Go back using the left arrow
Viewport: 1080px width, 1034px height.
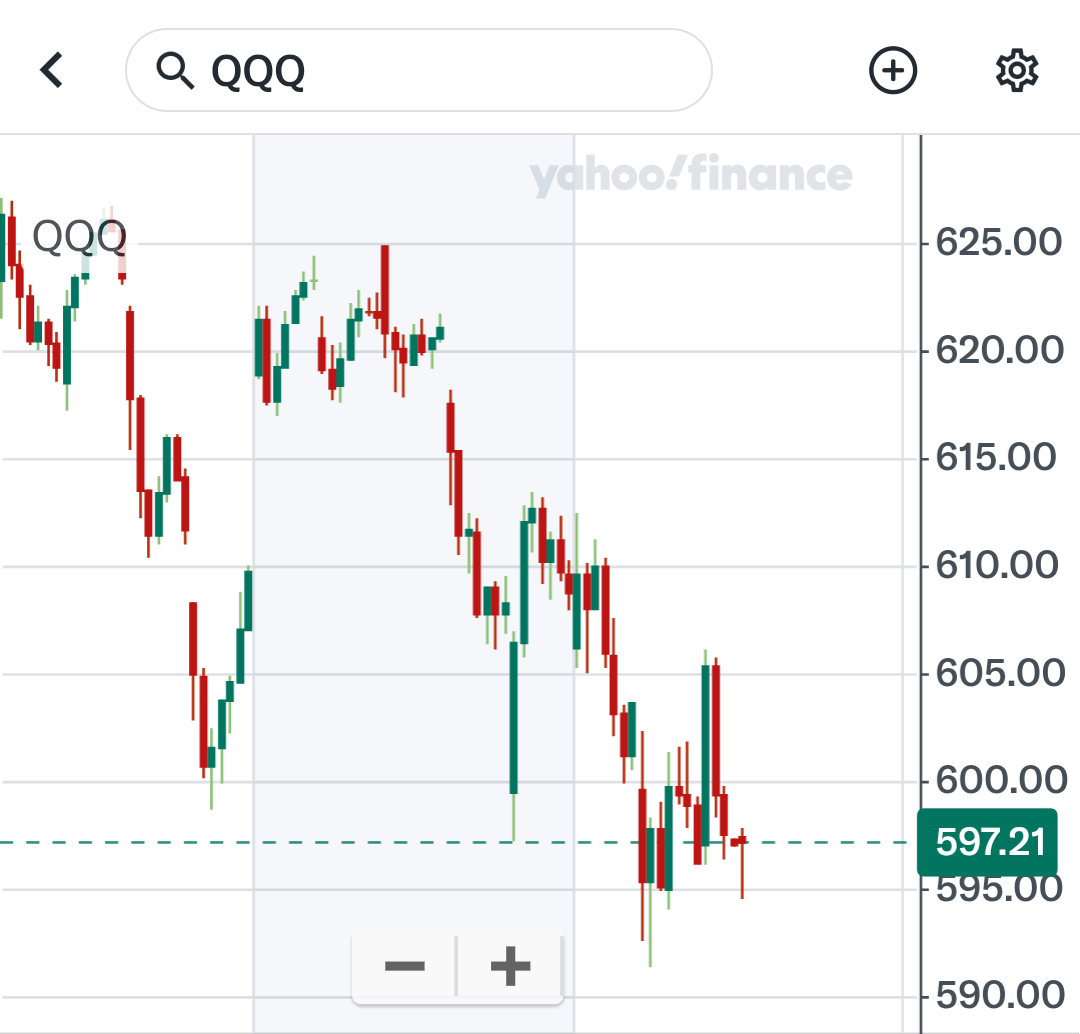coord(52,70)
